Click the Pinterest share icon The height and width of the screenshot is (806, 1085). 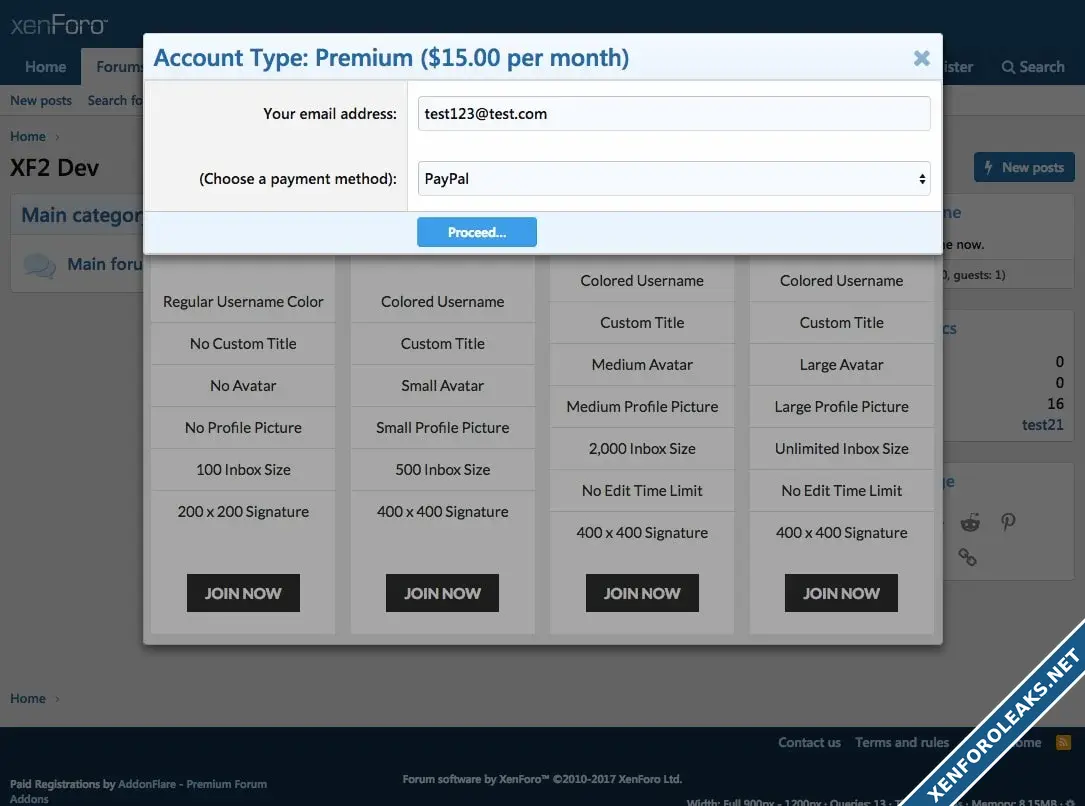click(x=1008, y=522)
